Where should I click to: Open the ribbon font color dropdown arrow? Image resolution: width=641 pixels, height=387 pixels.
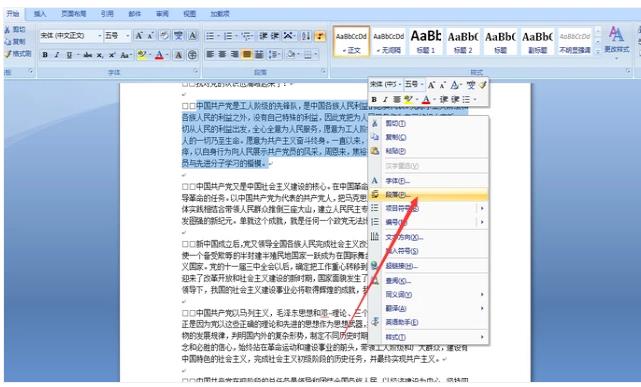click(x=167, y=55)
